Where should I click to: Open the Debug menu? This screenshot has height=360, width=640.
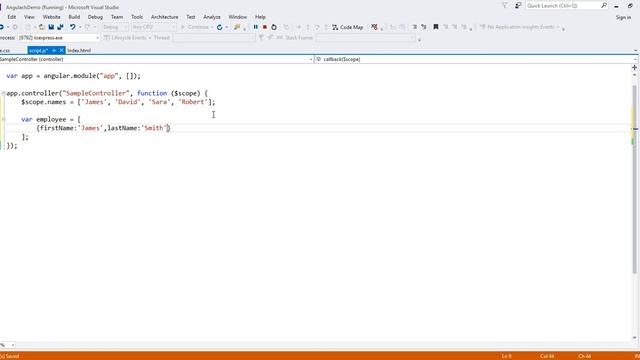click(x=95, y=17)
